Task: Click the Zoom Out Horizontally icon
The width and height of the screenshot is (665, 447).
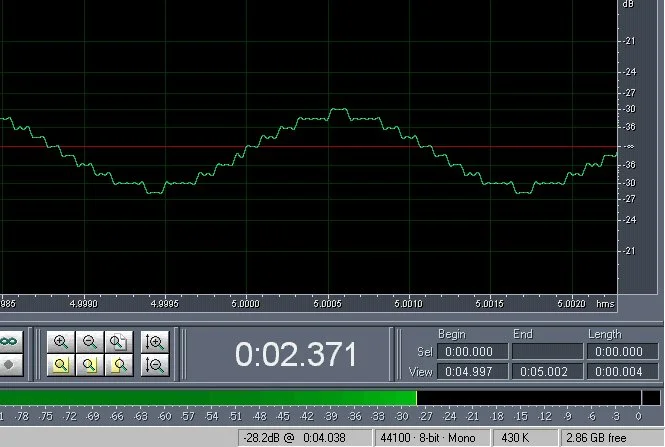Action: pos(90,342)
